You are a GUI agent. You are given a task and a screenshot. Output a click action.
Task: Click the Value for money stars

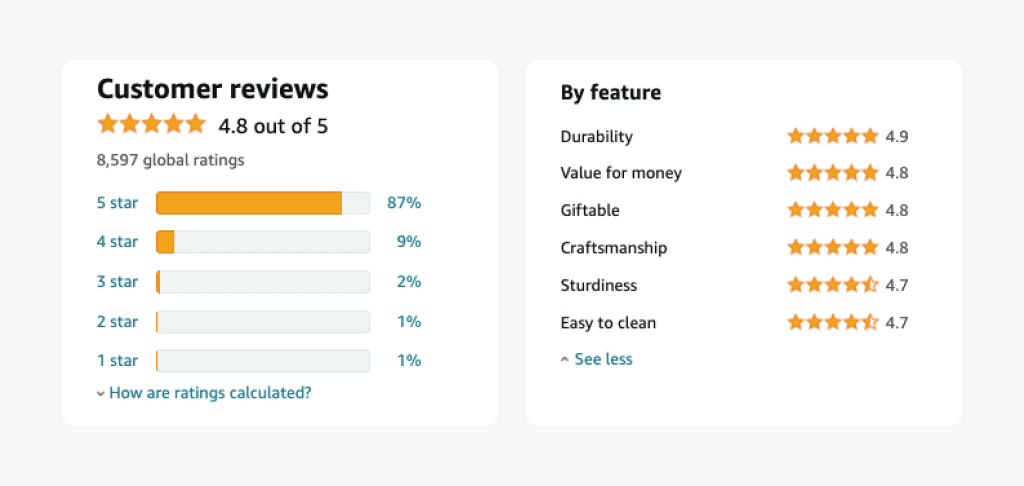833,173
